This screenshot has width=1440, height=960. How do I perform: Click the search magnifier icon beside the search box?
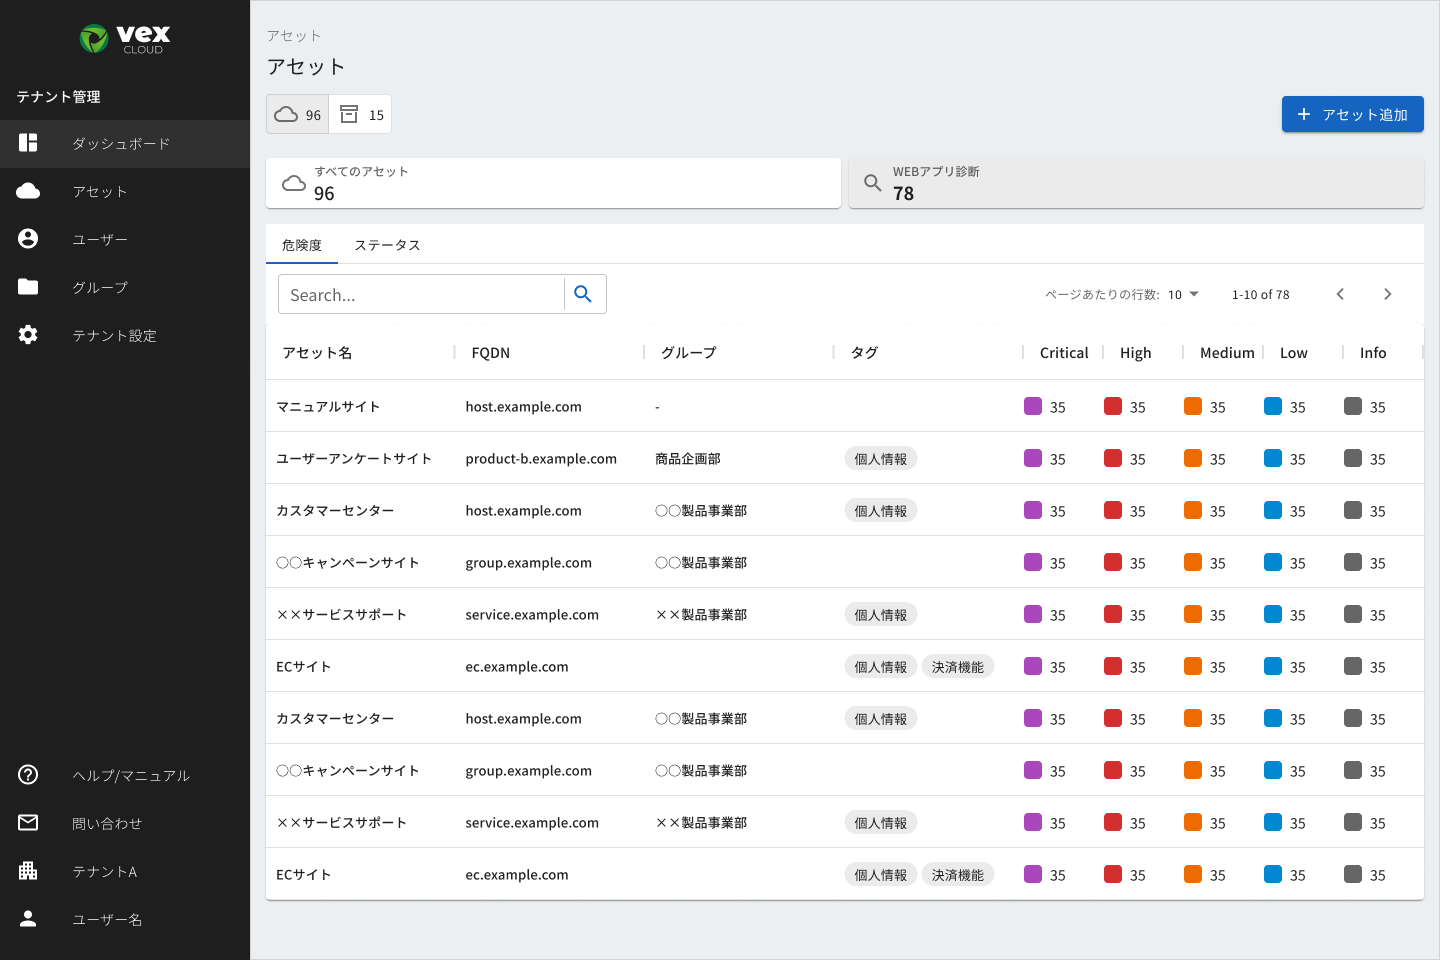click(x=584, y=293)
